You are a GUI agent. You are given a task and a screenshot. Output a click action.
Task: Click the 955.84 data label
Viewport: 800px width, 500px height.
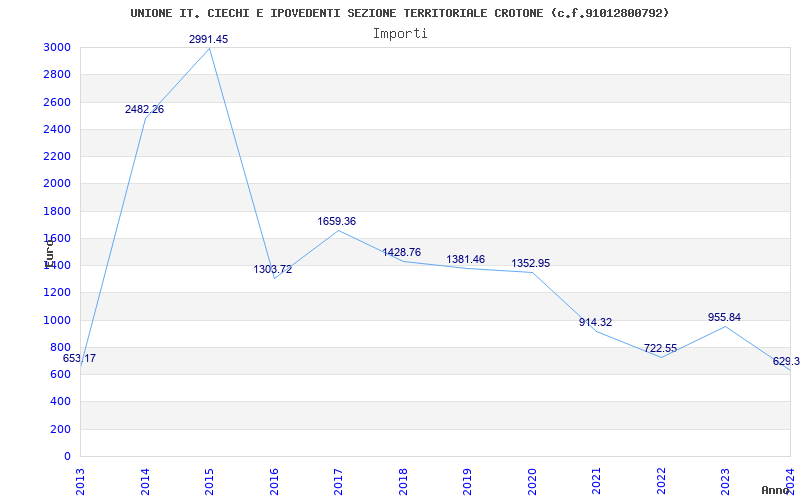724,317
